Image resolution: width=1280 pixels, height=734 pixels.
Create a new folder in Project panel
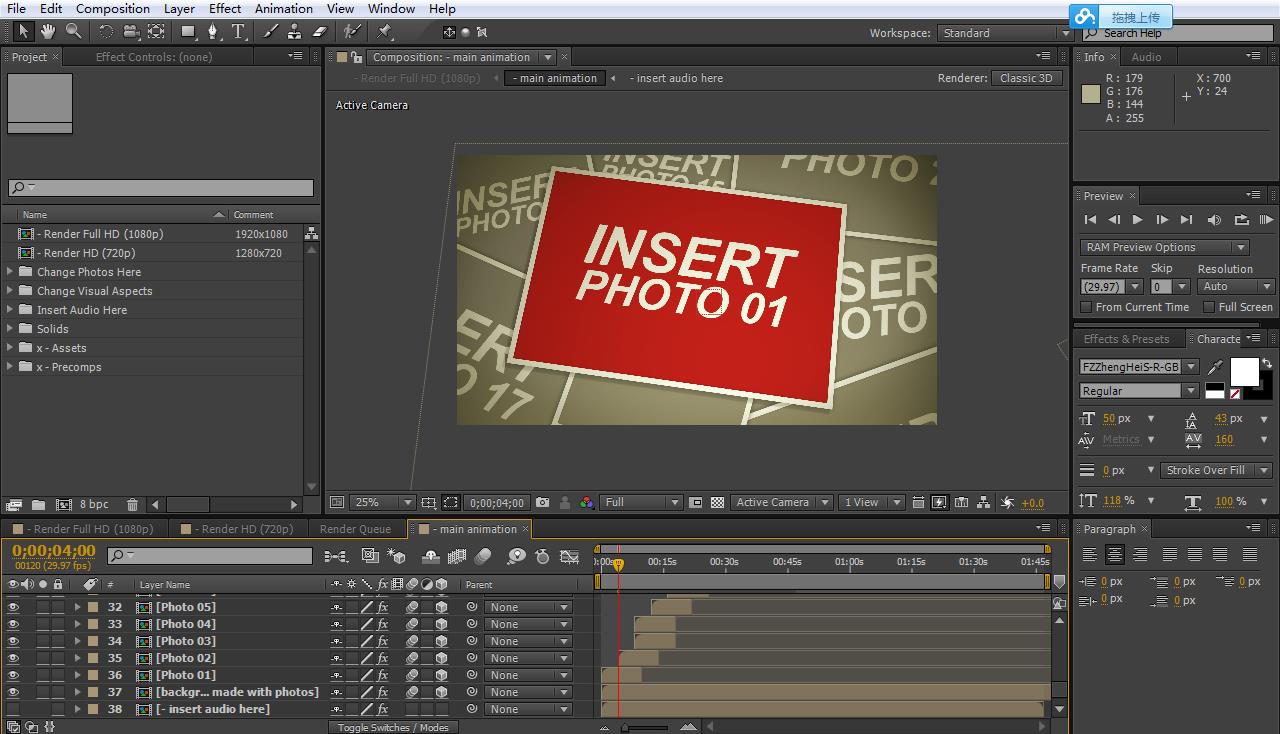[38, 505]
